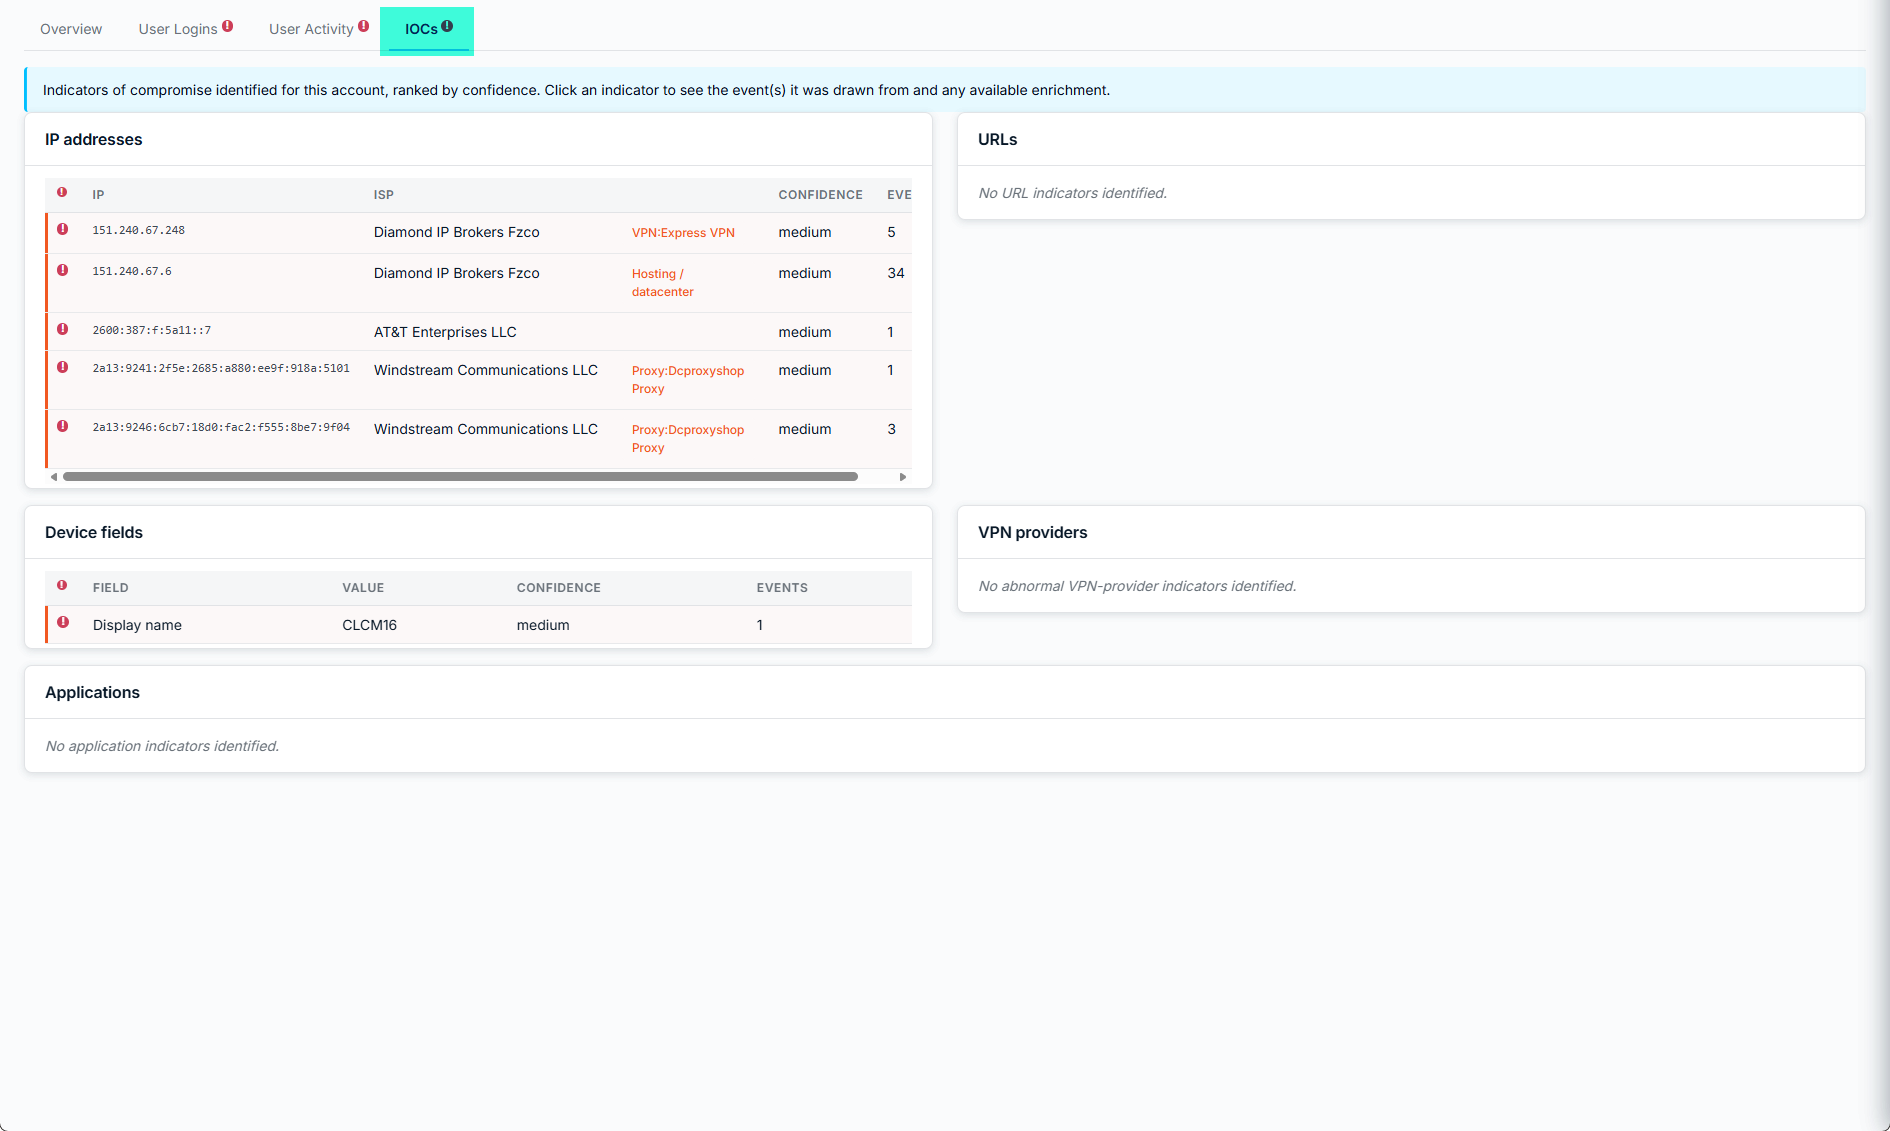This screenshot has width=1890, height=1131.
Task: Click alert icon for 151.240.67.6 row
Action: 63,270
